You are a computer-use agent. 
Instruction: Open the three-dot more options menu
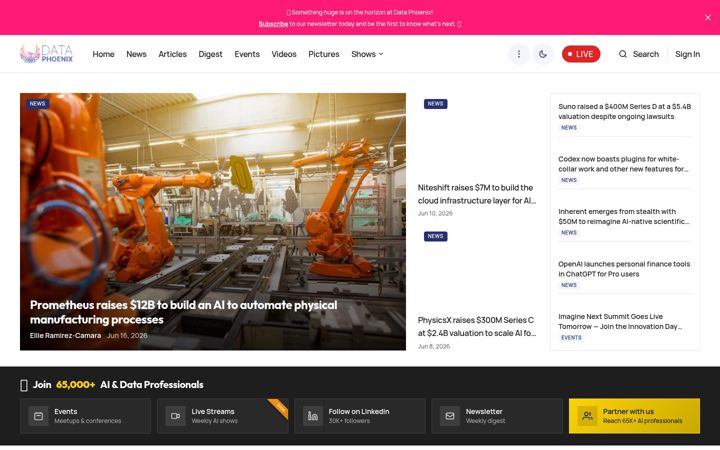[518, 54]
